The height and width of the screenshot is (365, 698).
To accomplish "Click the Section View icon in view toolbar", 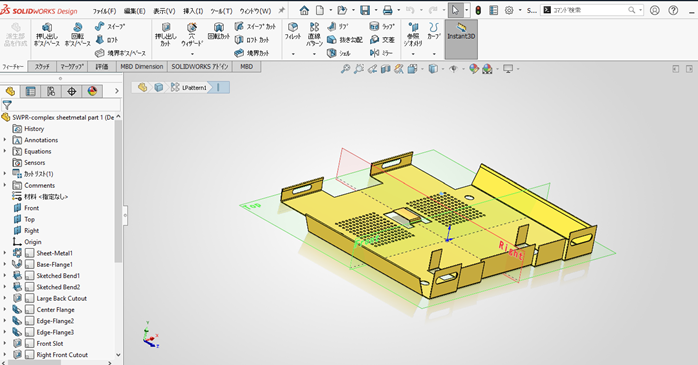I will tap(386, 69).
